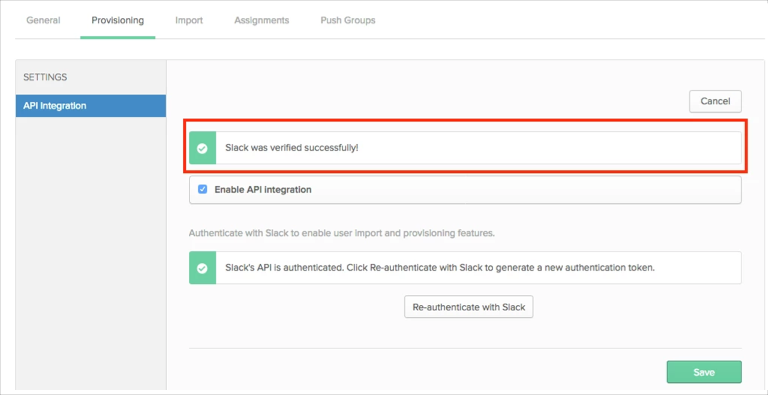Open the Push Groups tab
This screenshot has height=395, width=768.
pos(348,21)
